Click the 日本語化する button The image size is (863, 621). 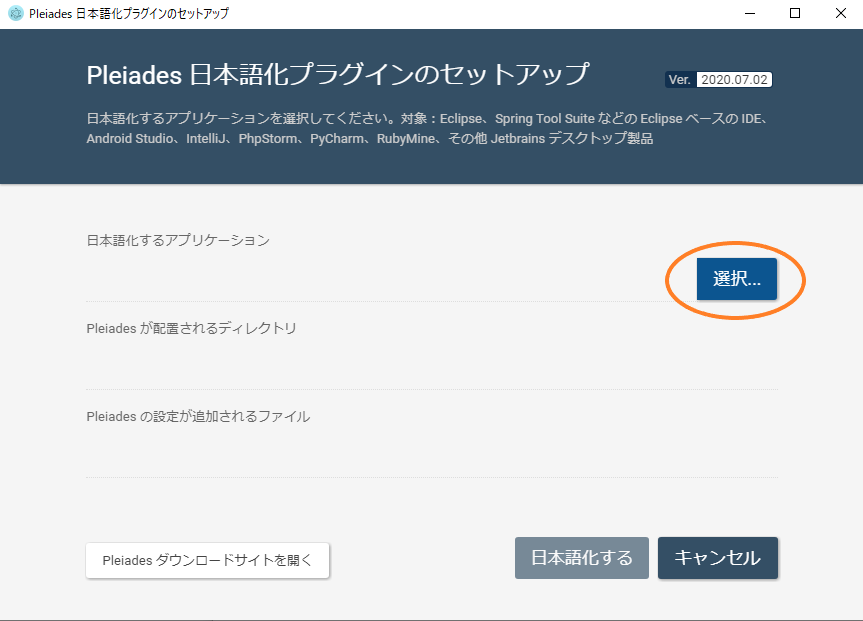581,558
